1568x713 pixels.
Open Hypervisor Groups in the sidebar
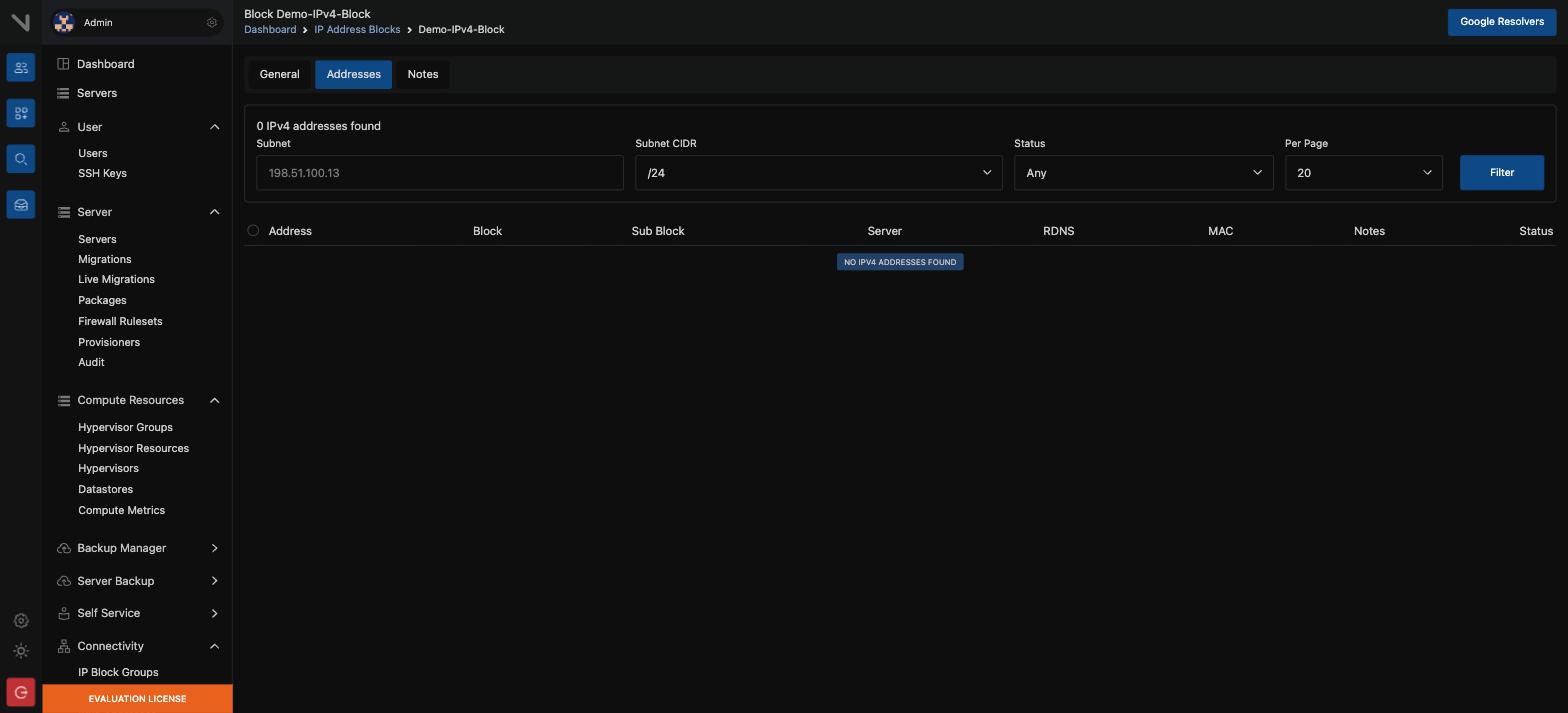(x=125, y=428)
